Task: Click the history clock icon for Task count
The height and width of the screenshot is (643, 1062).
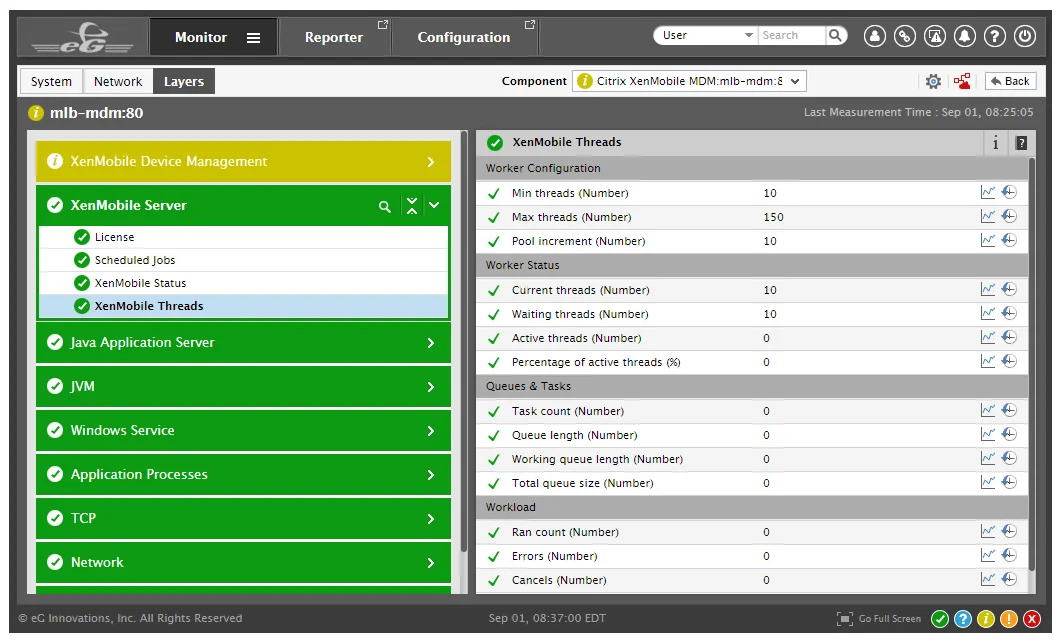Action: [1009, 411]
